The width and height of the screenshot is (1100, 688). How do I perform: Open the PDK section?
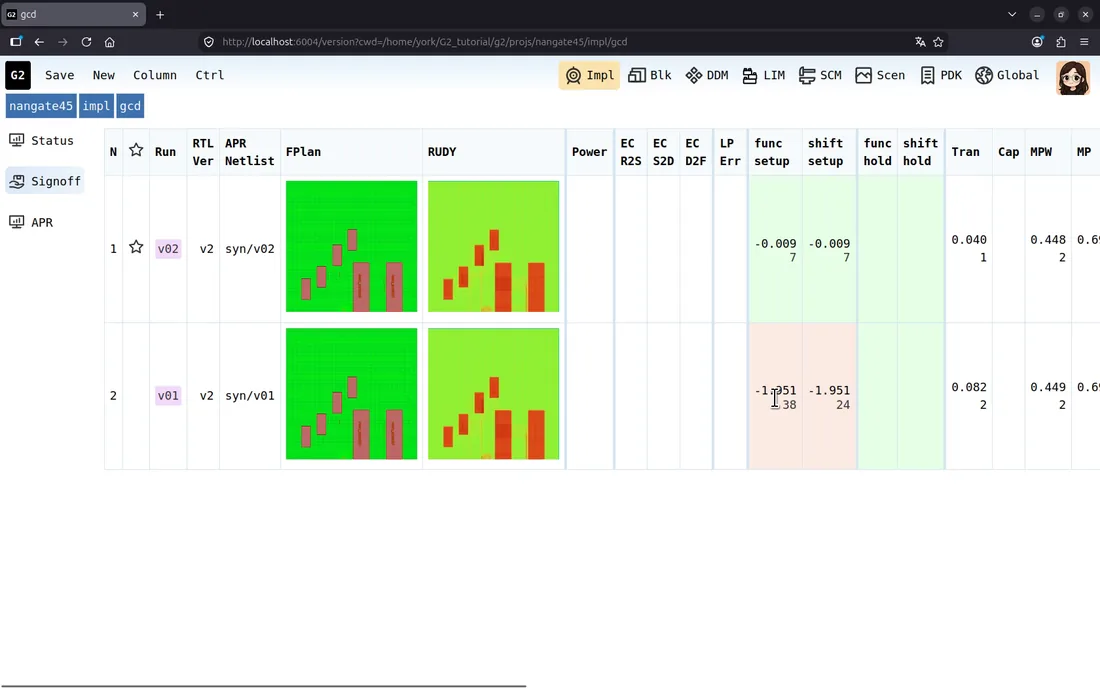click(x=941, y=75)
